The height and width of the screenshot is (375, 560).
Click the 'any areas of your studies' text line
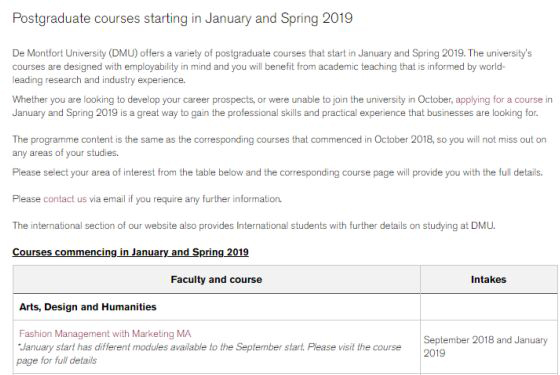tap(65, 153)
